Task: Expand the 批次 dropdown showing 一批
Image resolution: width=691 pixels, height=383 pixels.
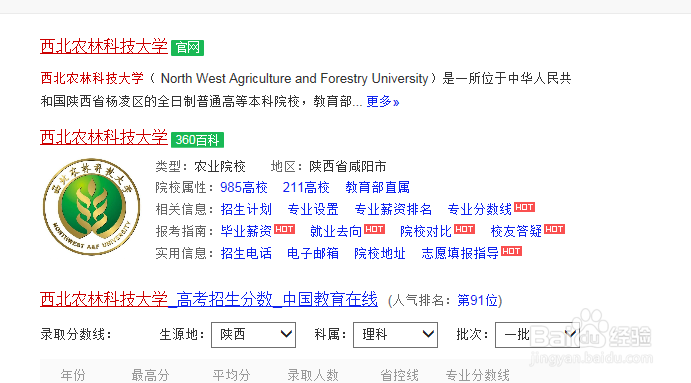Action: pyautogui.click(x=537, y=335)
